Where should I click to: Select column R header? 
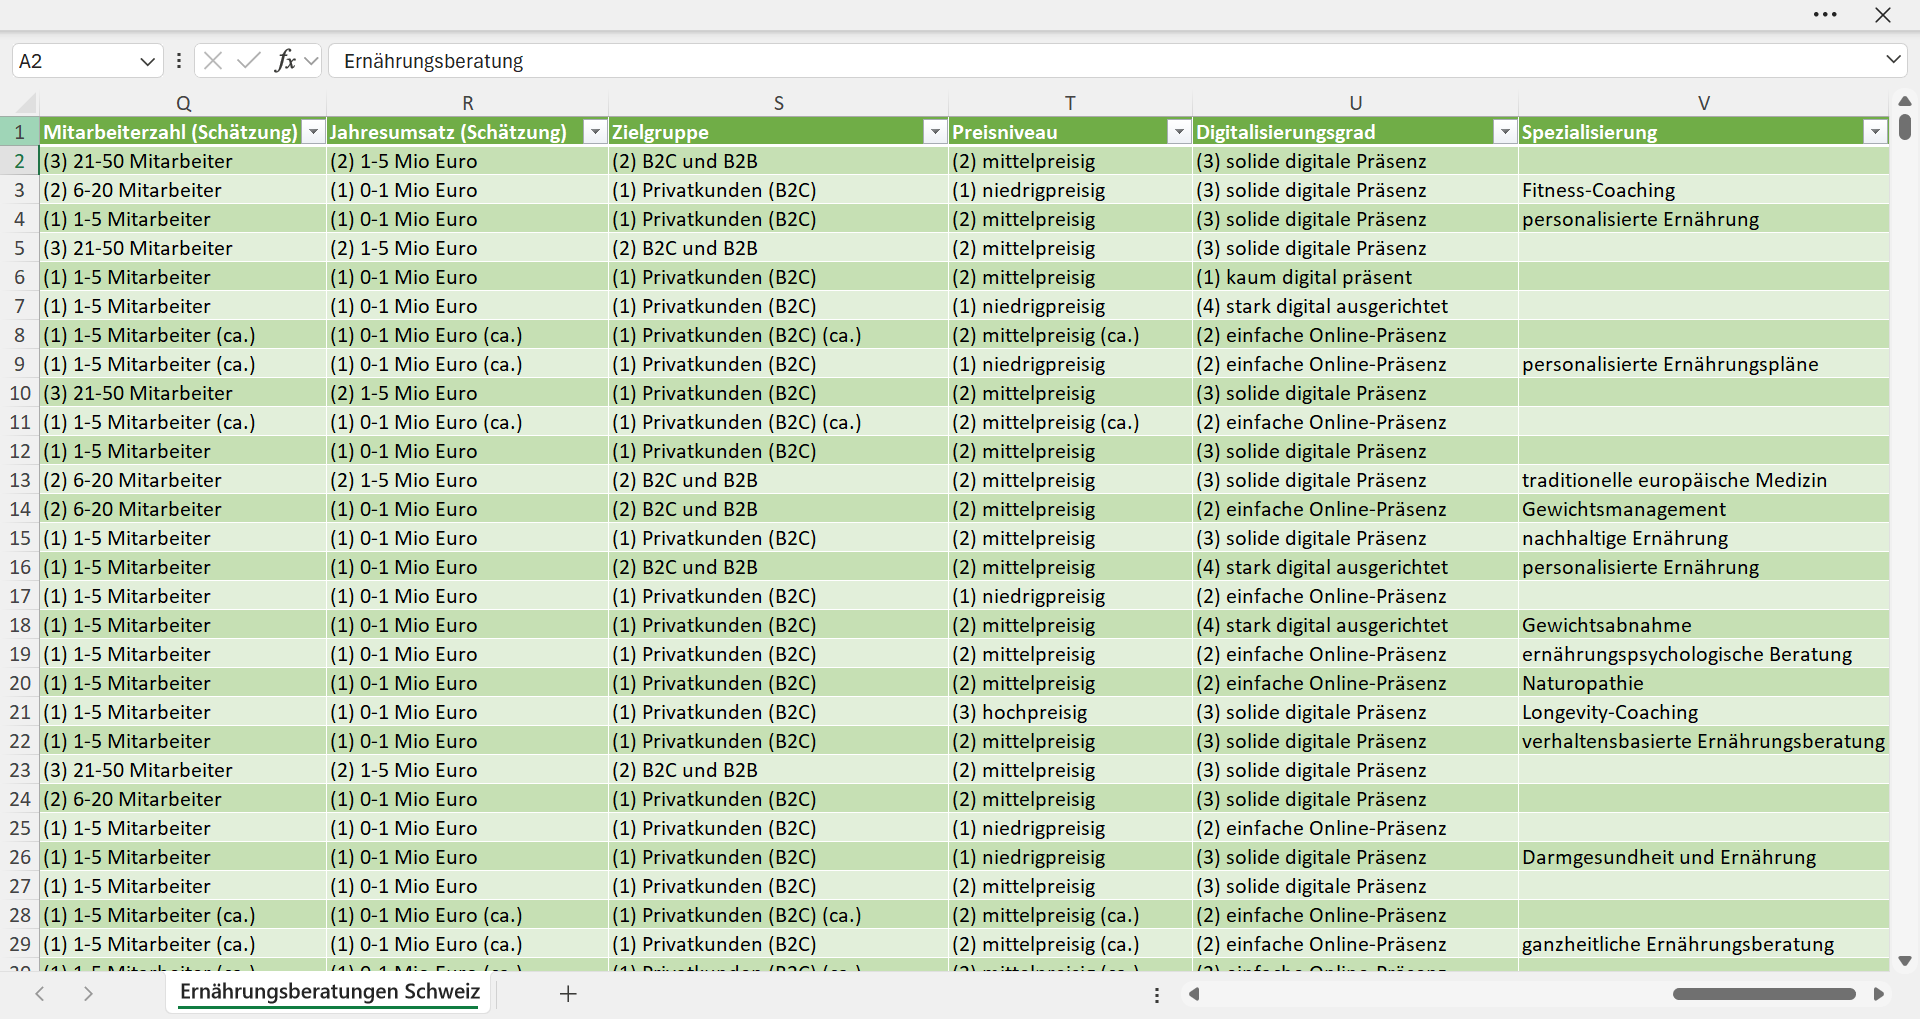[468, 103]
